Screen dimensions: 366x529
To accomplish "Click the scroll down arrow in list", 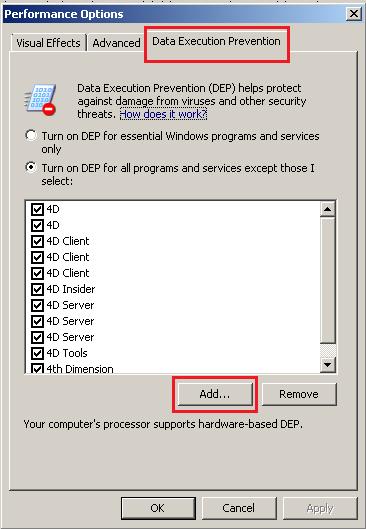I will [x=327, y=364].
